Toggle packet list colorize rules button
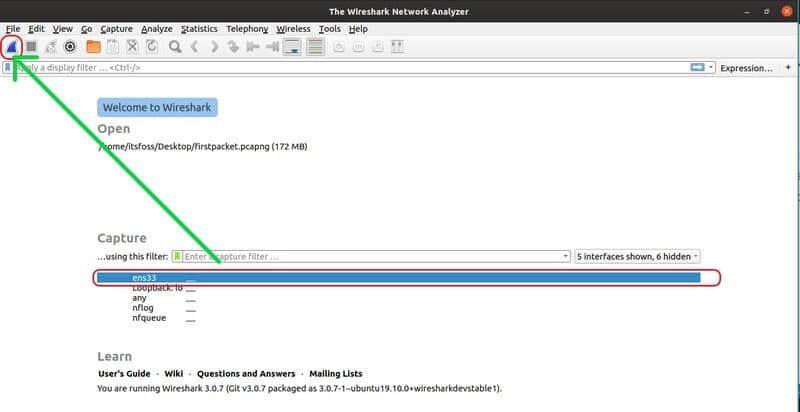Viewport: 800px width, 412px height. pos(315,46)
